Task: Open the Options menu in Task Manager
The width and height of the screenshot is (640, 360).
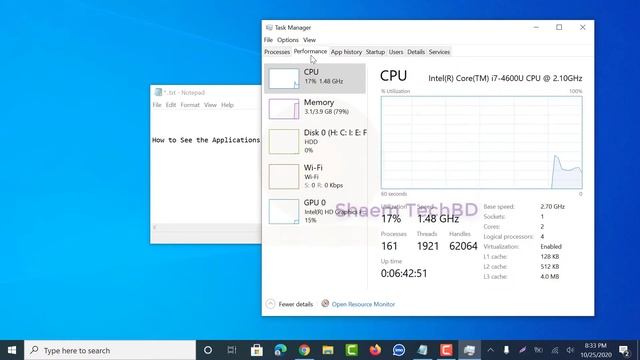Action: click(x=288, y=40)
